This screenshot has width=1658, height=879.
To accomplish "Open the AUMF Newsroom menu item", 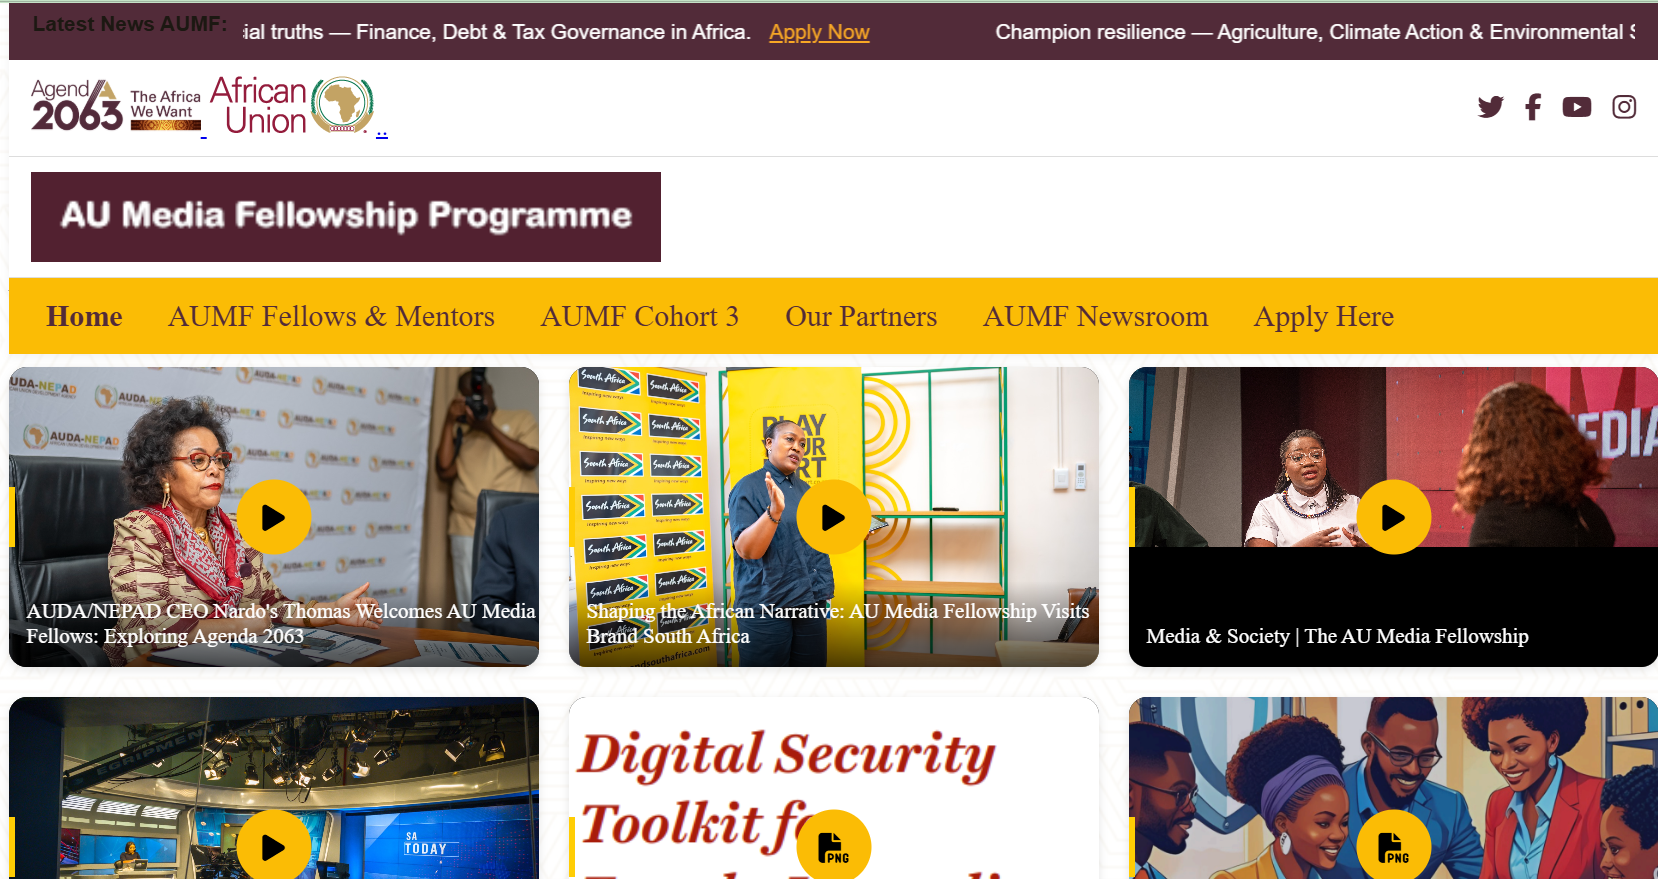I will tap(1096, 316).
